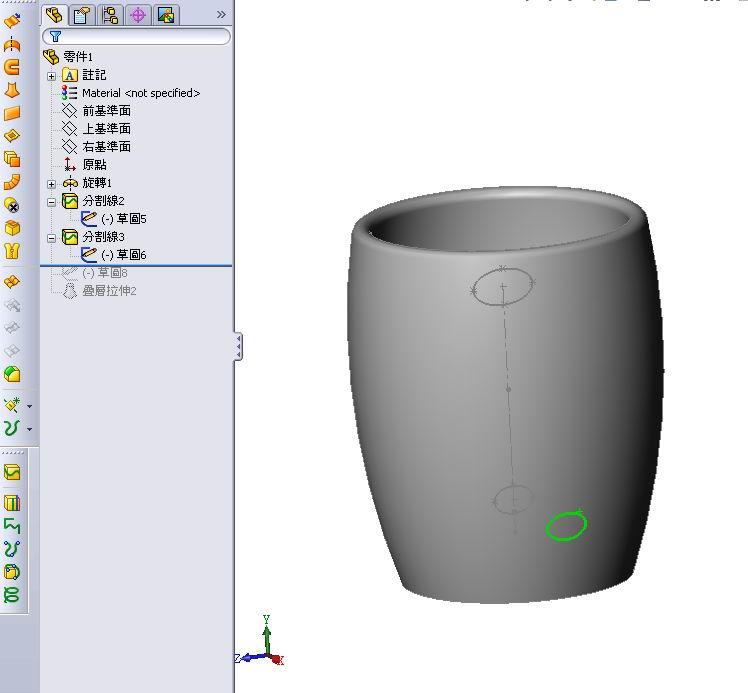Viewport: 748px width, 693px height.
Task: Open the Reference Geometry tool
Action: point(12,405)
